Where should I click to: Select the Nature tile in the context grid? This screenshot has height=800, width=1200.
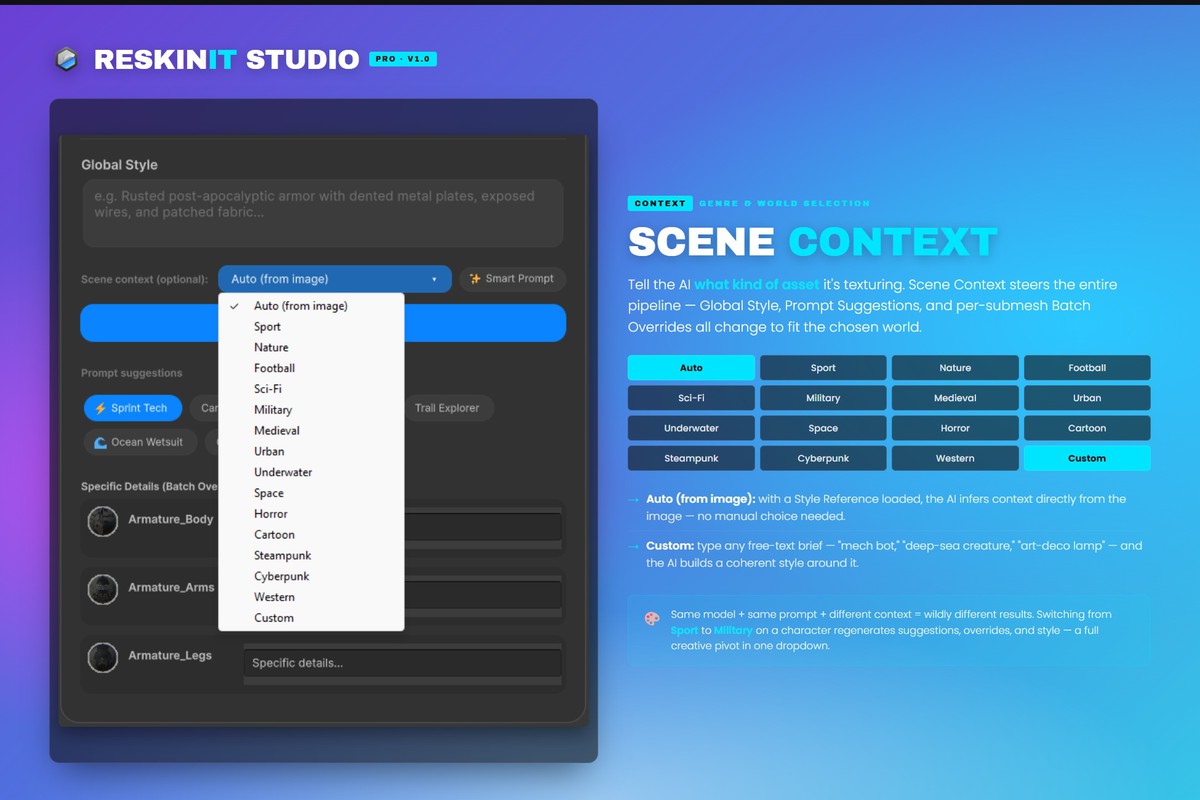pyautogui.click(x=955, y=368)
